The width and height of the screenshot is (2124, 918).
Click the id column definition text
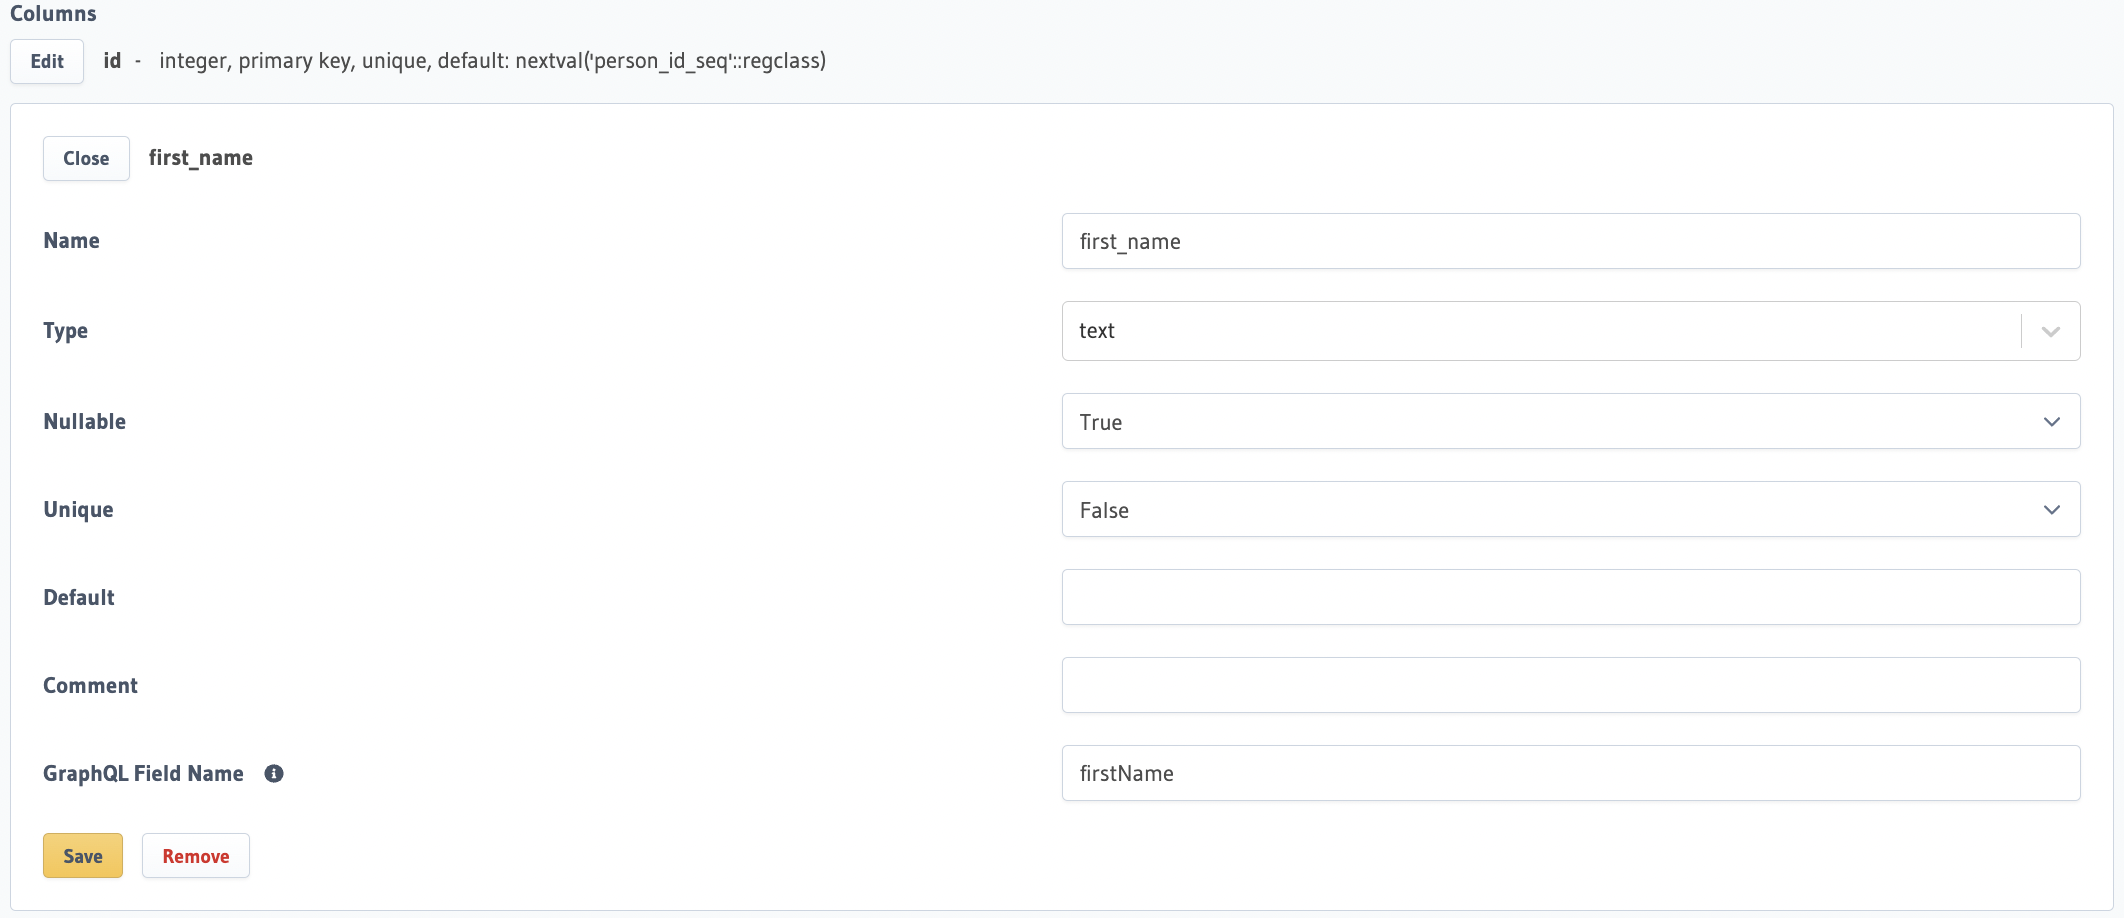pos(492,61)
